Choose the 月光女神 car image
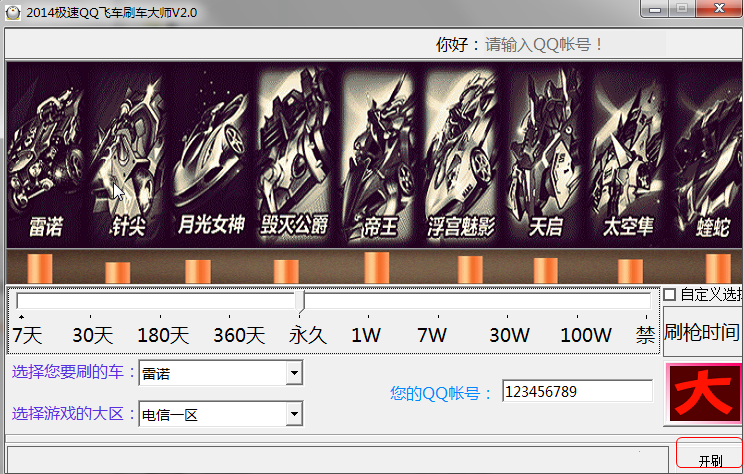 click(211, 155)
